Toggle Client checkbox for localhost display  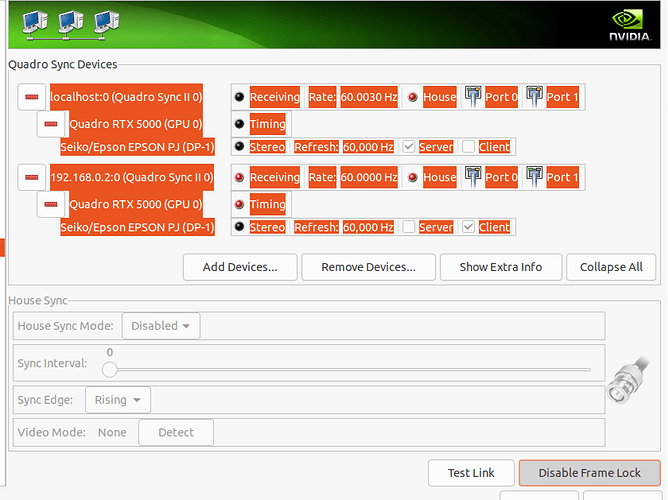(x=468, y=147)
